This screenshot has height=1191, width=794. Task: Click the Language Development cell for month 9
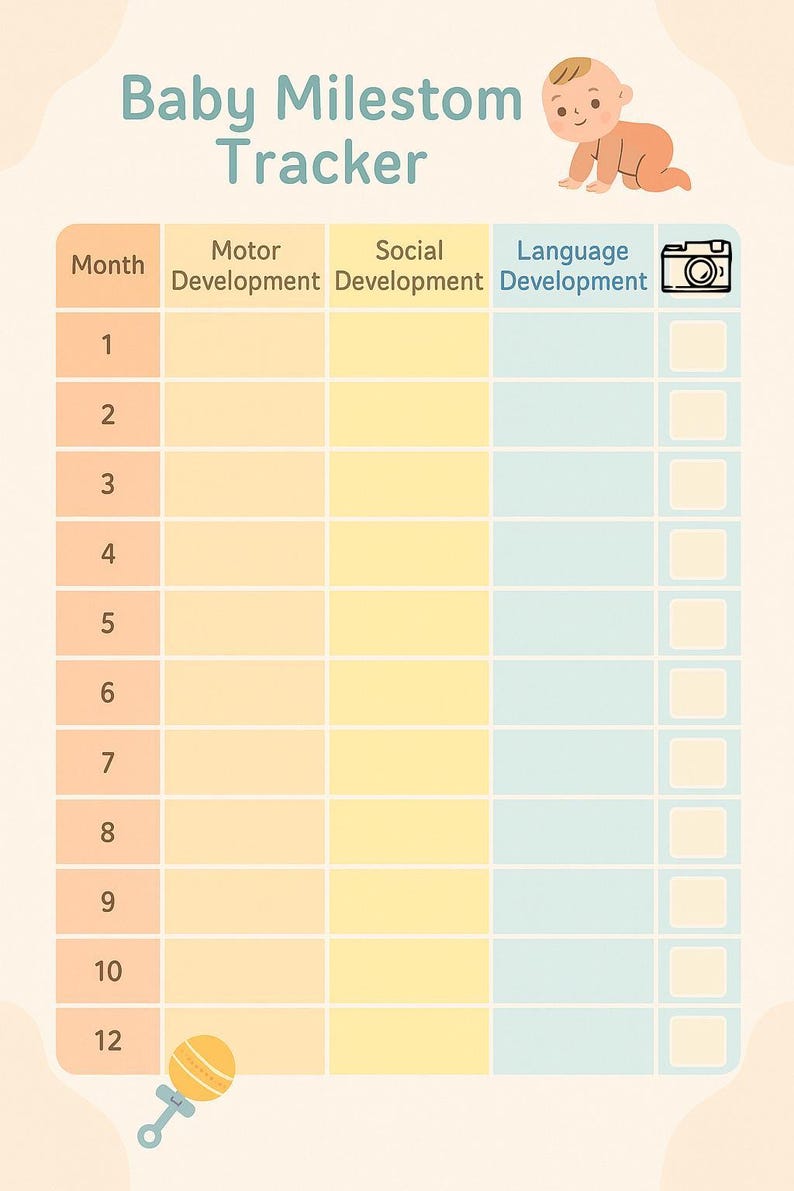(x=573, y=902)
